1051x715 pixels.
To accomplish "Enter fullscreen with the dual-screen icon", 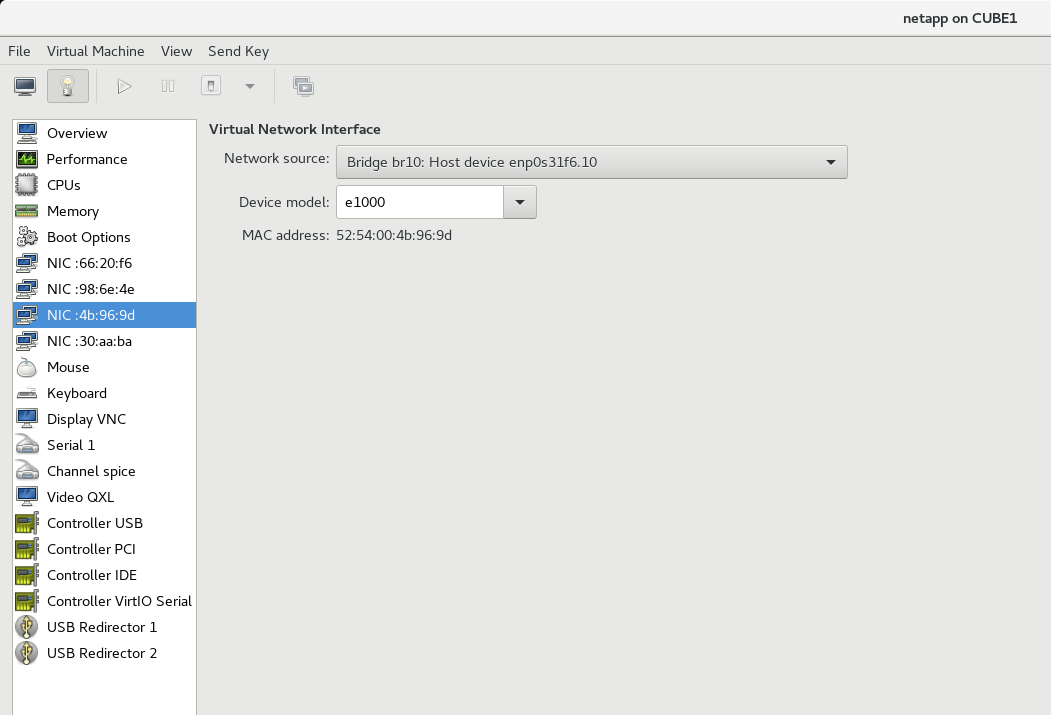I will pos(303,86).
